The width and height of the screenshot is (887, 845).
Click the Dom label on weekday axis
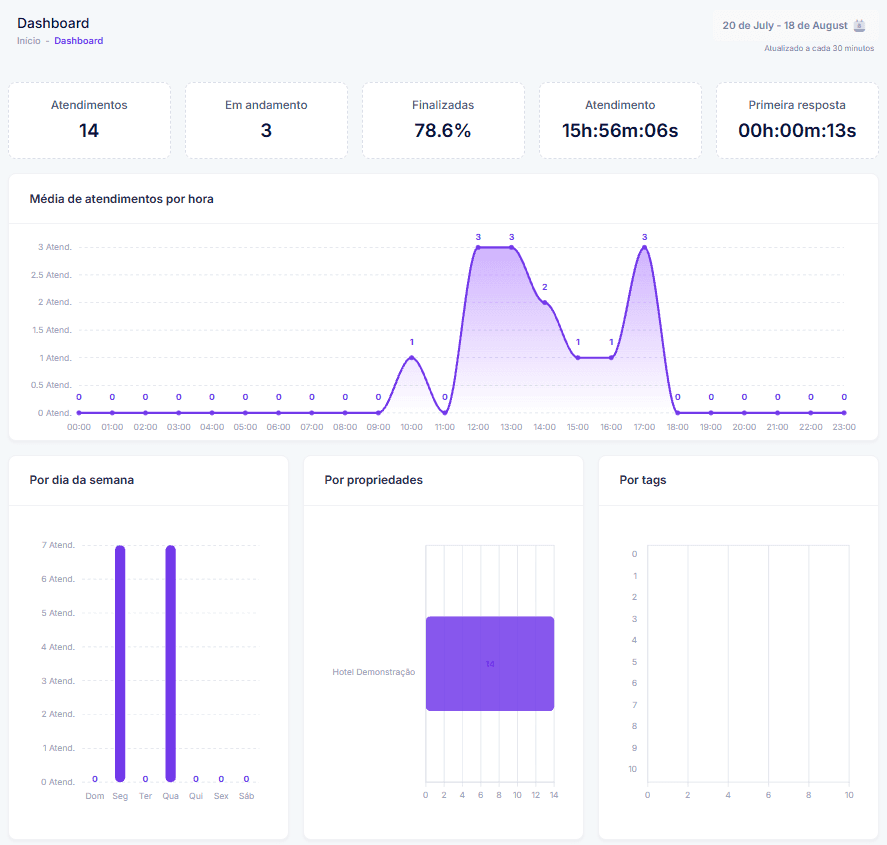pos(95,796)
